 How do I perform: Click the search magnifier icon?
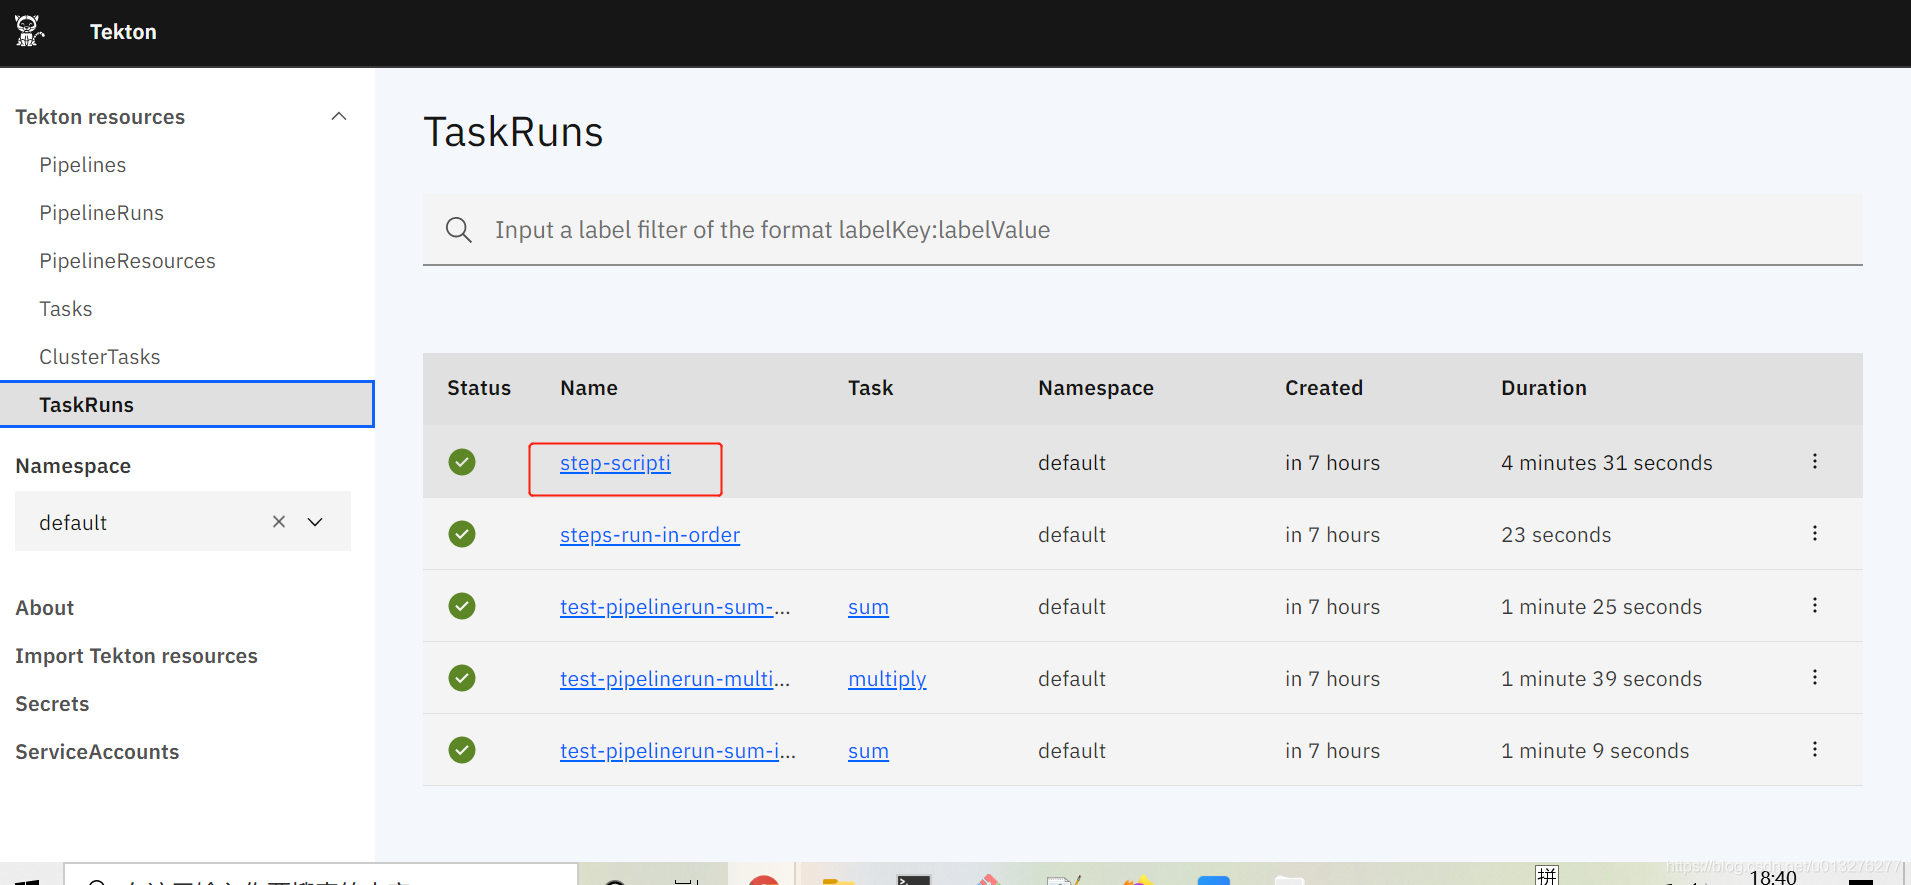[x=459, y=230]
